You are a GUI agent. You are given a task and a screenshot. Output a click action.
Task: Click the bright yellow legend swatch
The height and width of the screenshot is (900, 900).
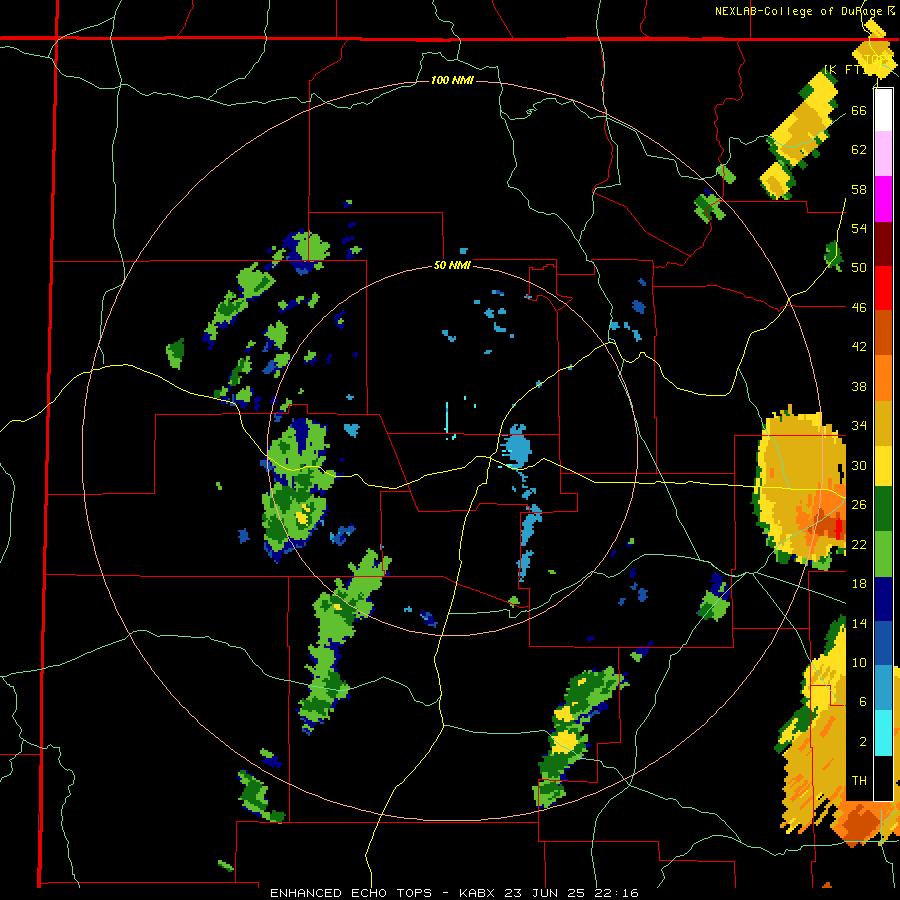pos(883,466)
